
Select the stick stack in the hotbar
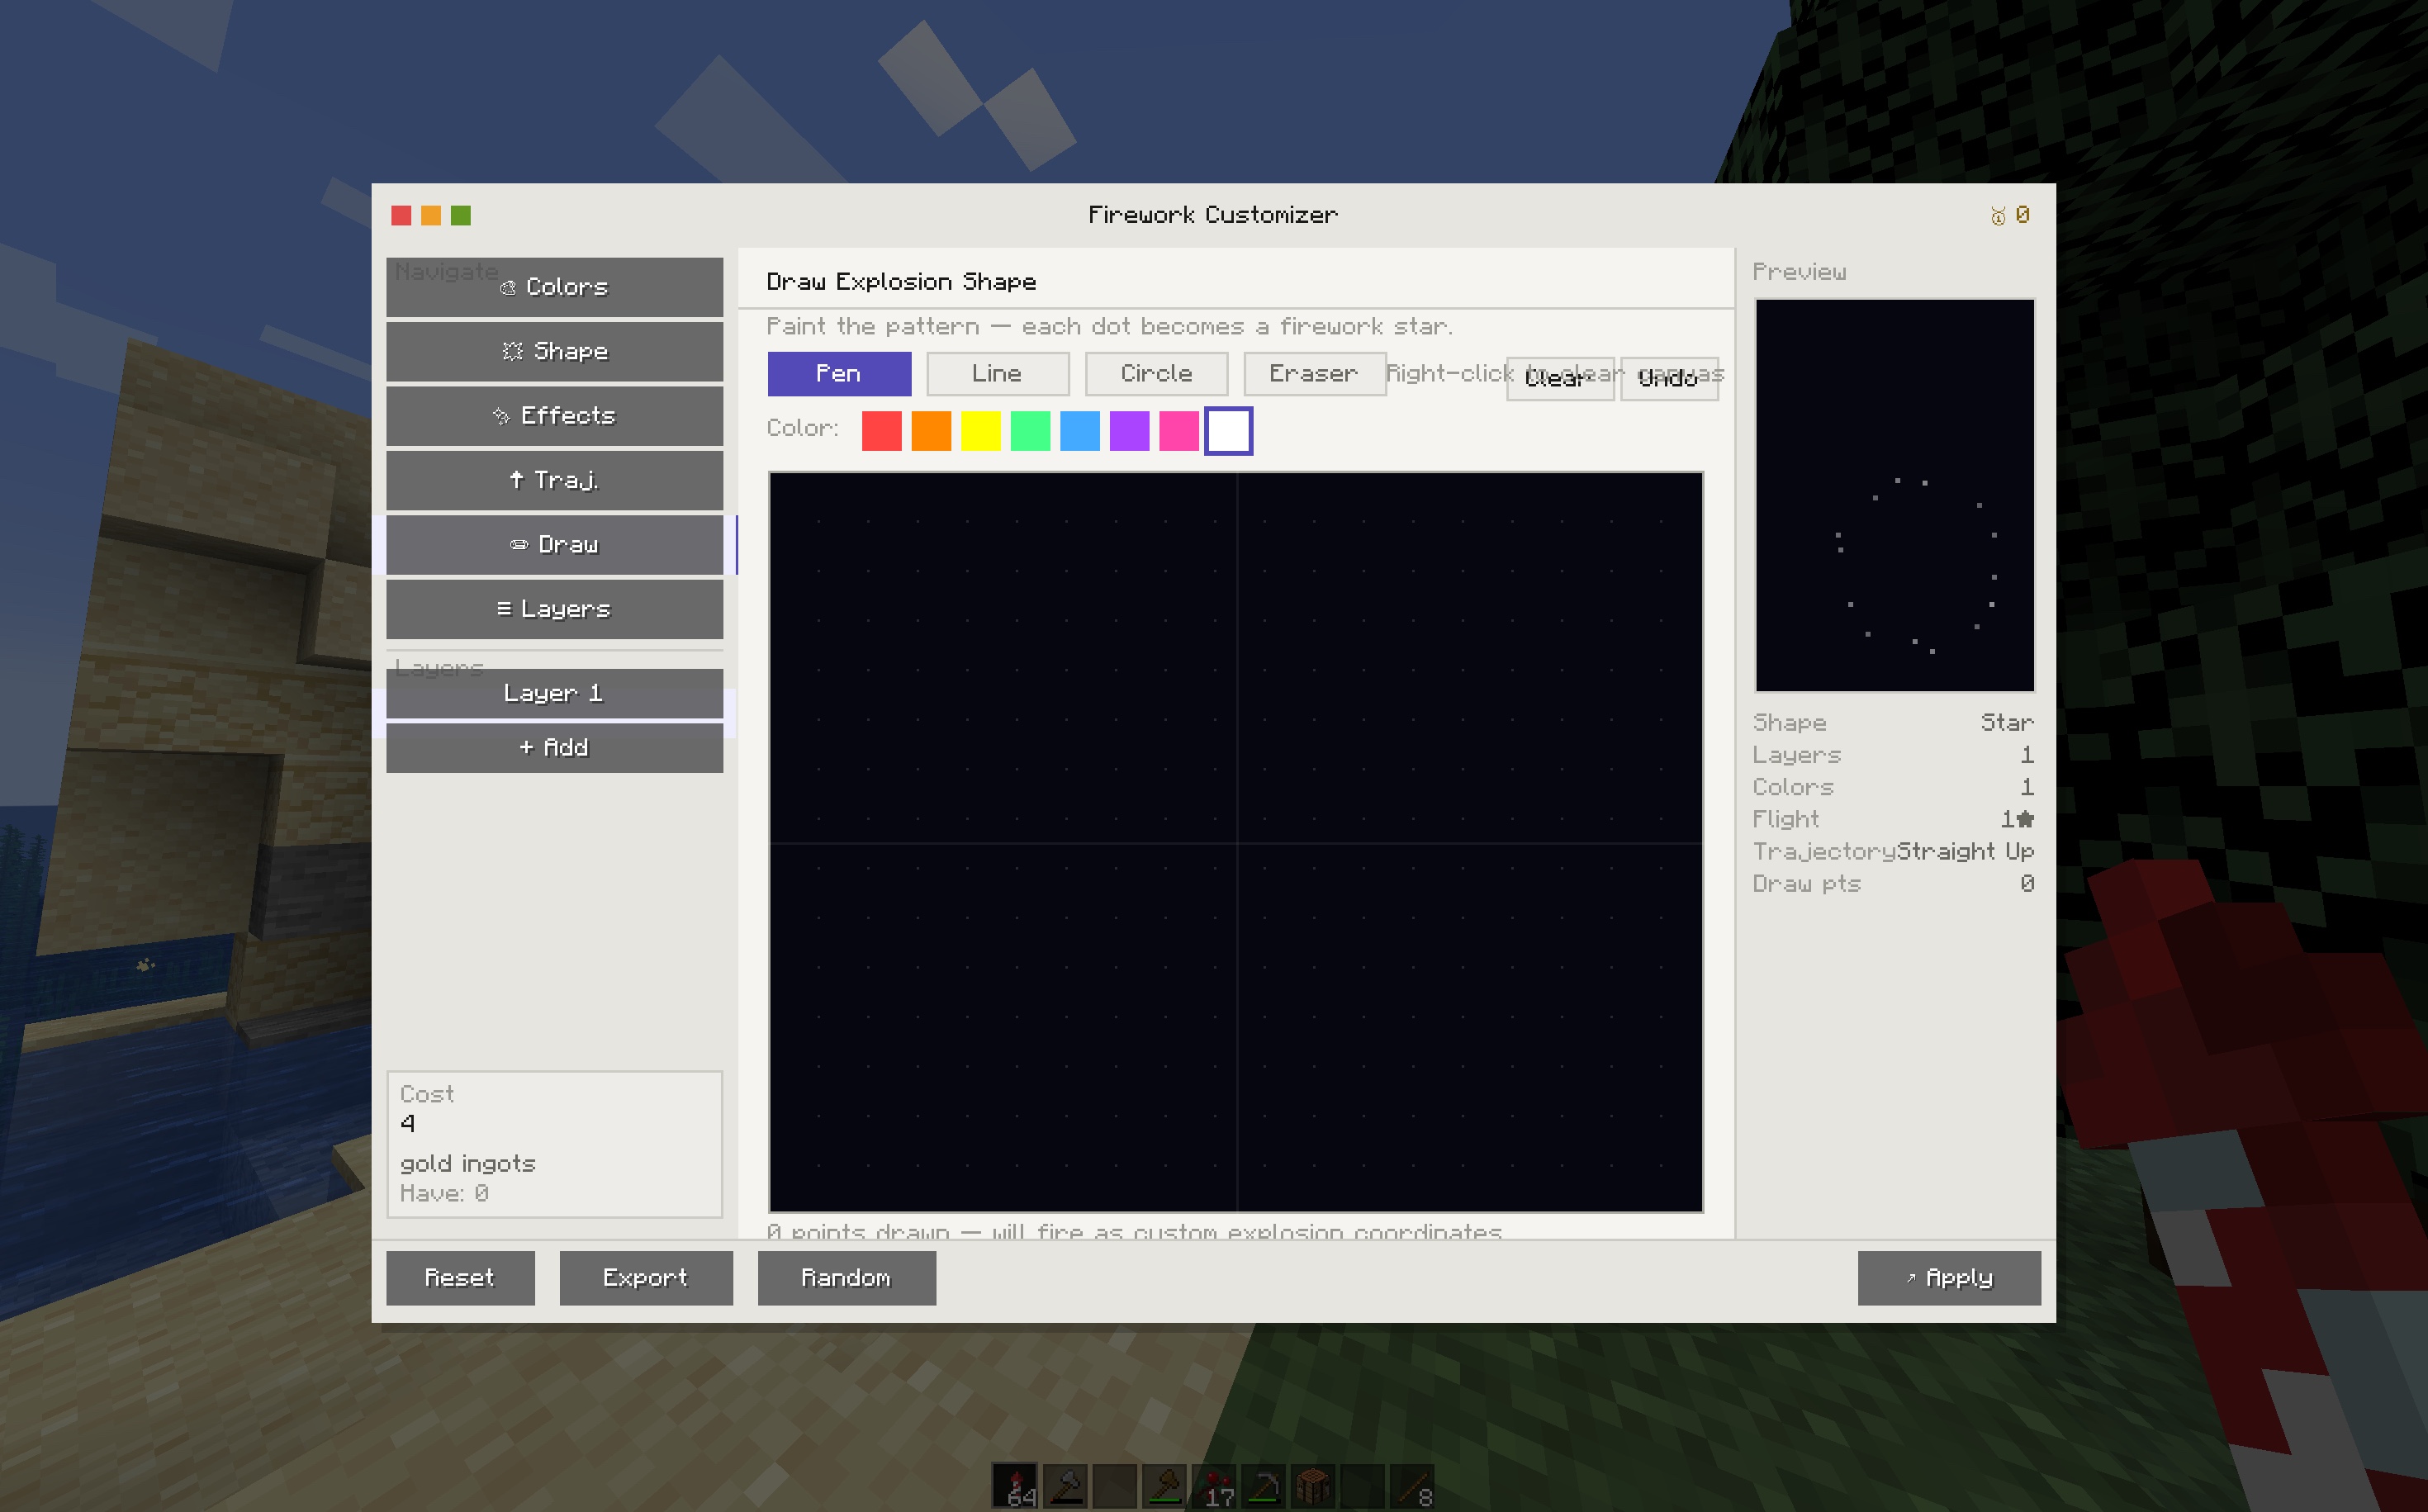click(x=1412, y=1486)
